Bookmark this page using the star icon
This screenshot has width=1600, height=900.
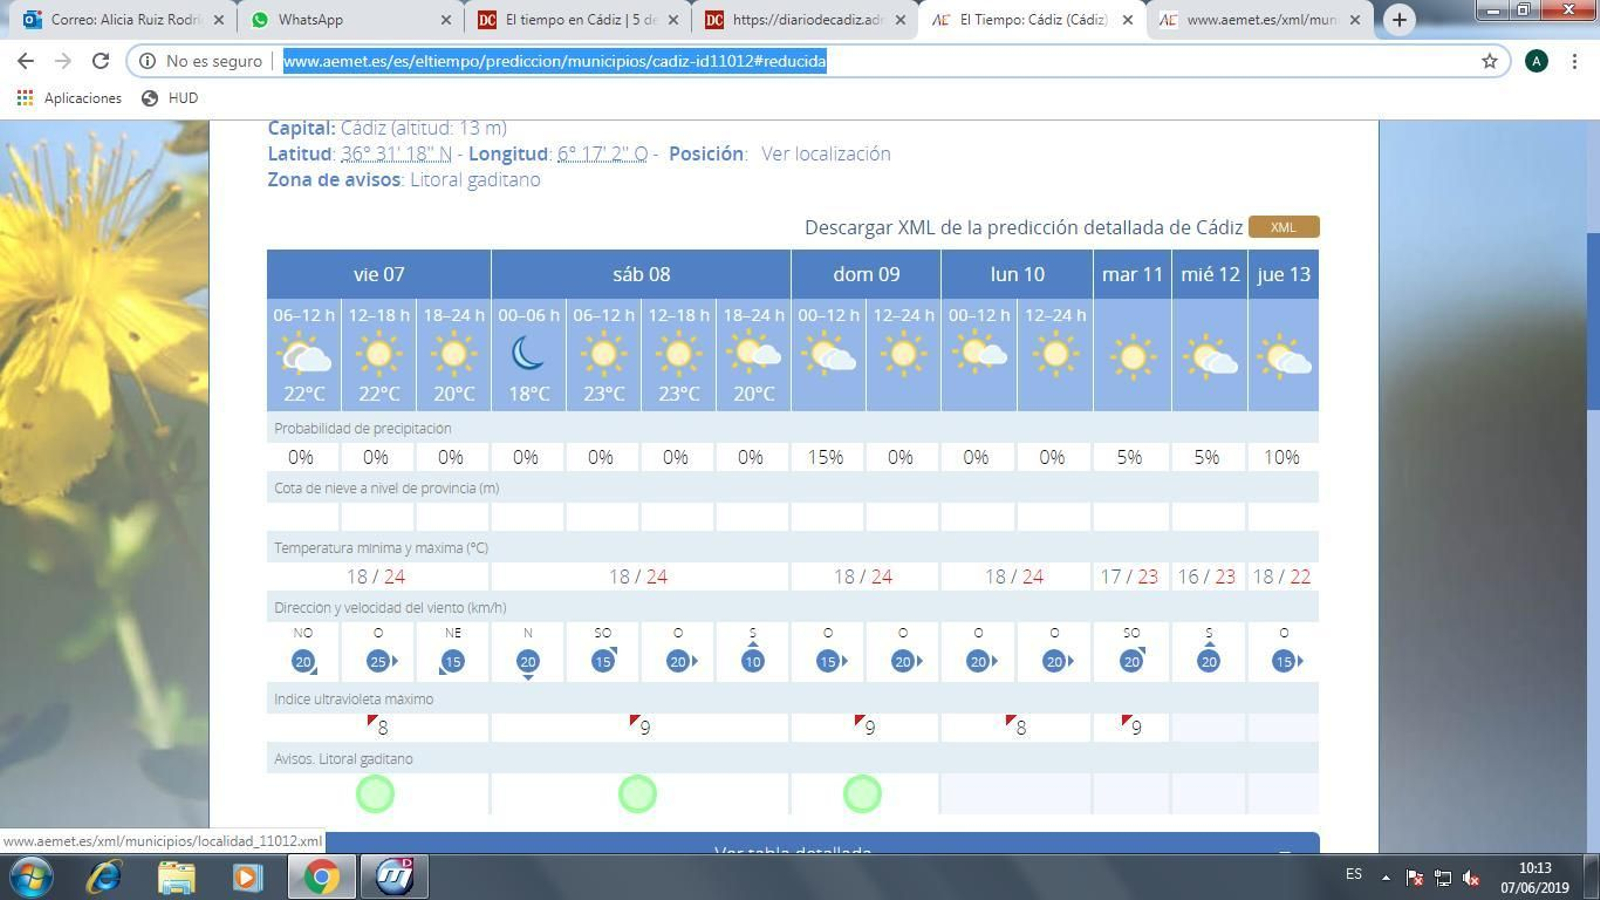pos(1489,61)
